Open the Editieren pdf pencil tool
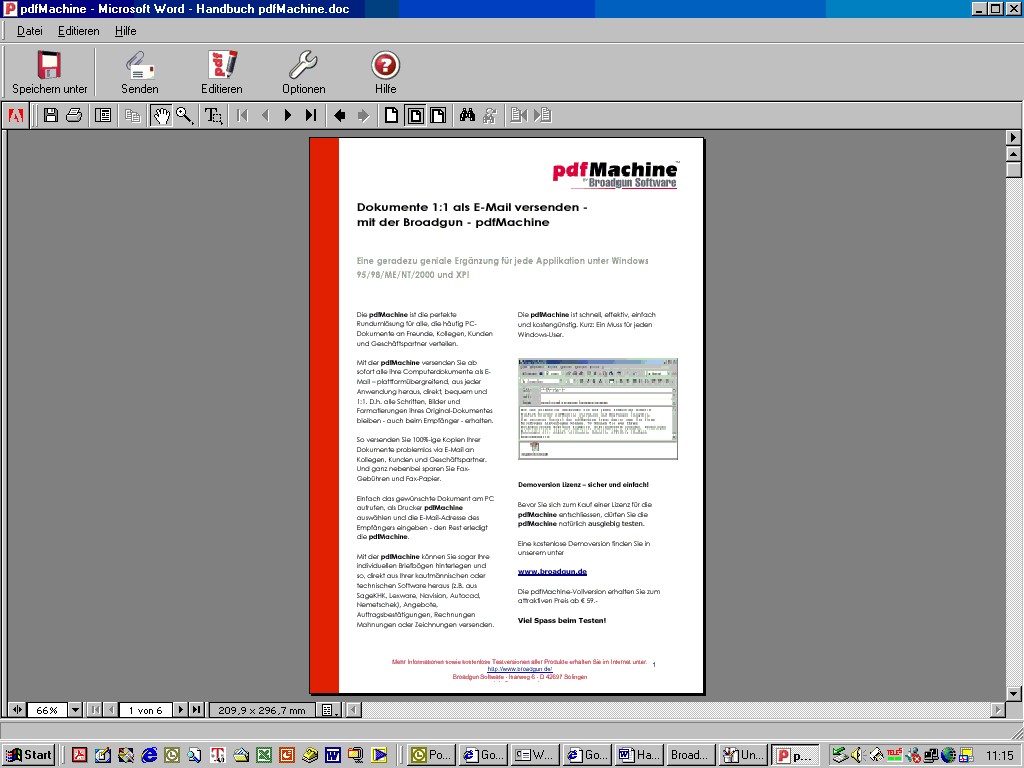1024x768 pixels. tap(222, 65)
